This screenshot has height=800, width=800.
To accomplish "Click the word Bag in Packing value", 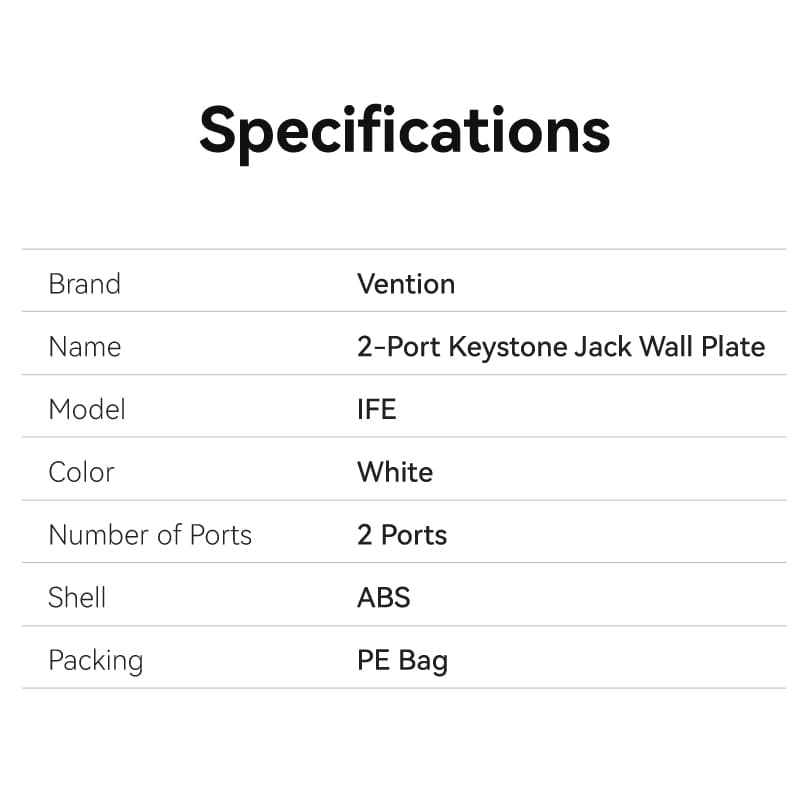I will click(422, 661).
